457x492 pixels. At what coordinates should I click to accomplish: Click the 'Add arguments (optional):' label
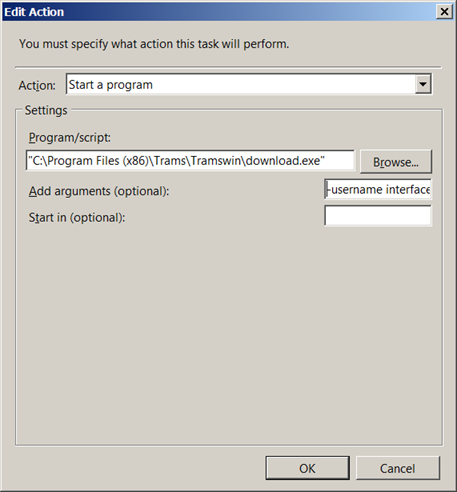point(99,191)
